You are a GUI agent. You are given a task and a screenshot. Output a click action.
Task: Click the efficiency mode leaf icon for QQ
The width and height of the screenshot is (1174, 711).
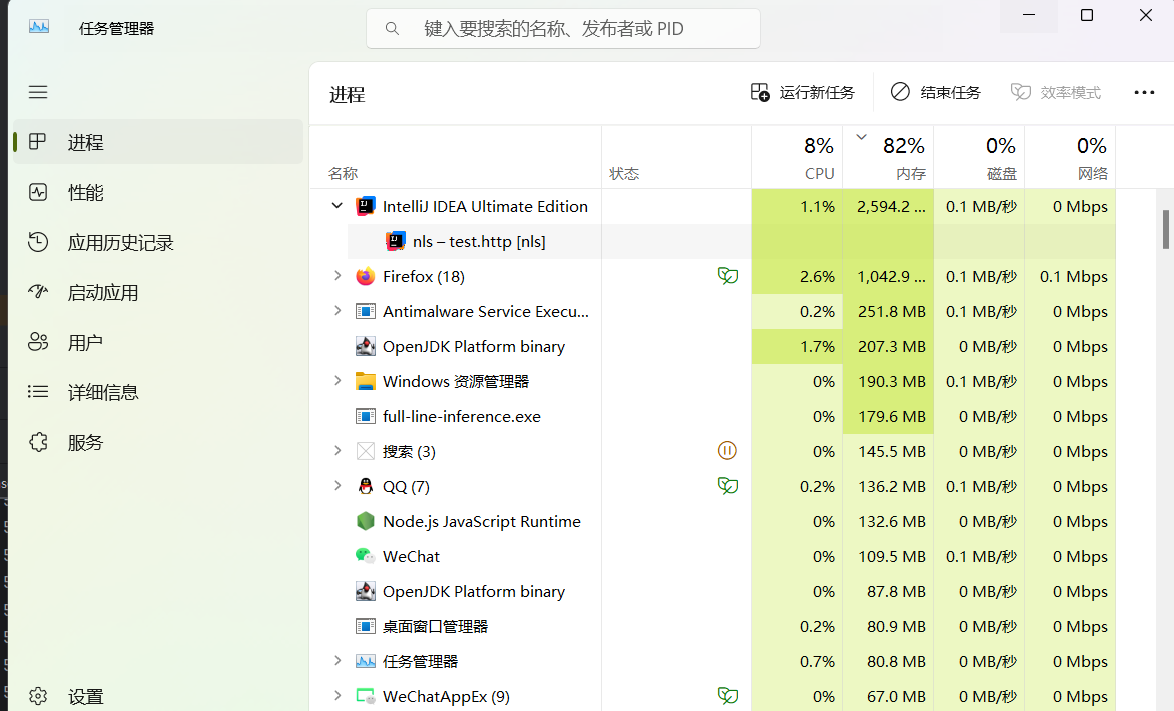click(727, 486)
